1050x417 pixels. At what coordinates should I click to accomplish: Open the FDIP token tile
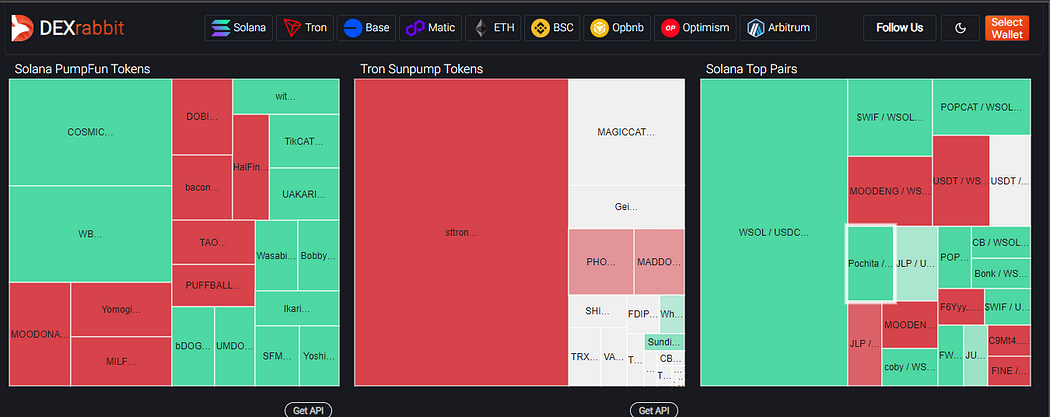(643, 315)
